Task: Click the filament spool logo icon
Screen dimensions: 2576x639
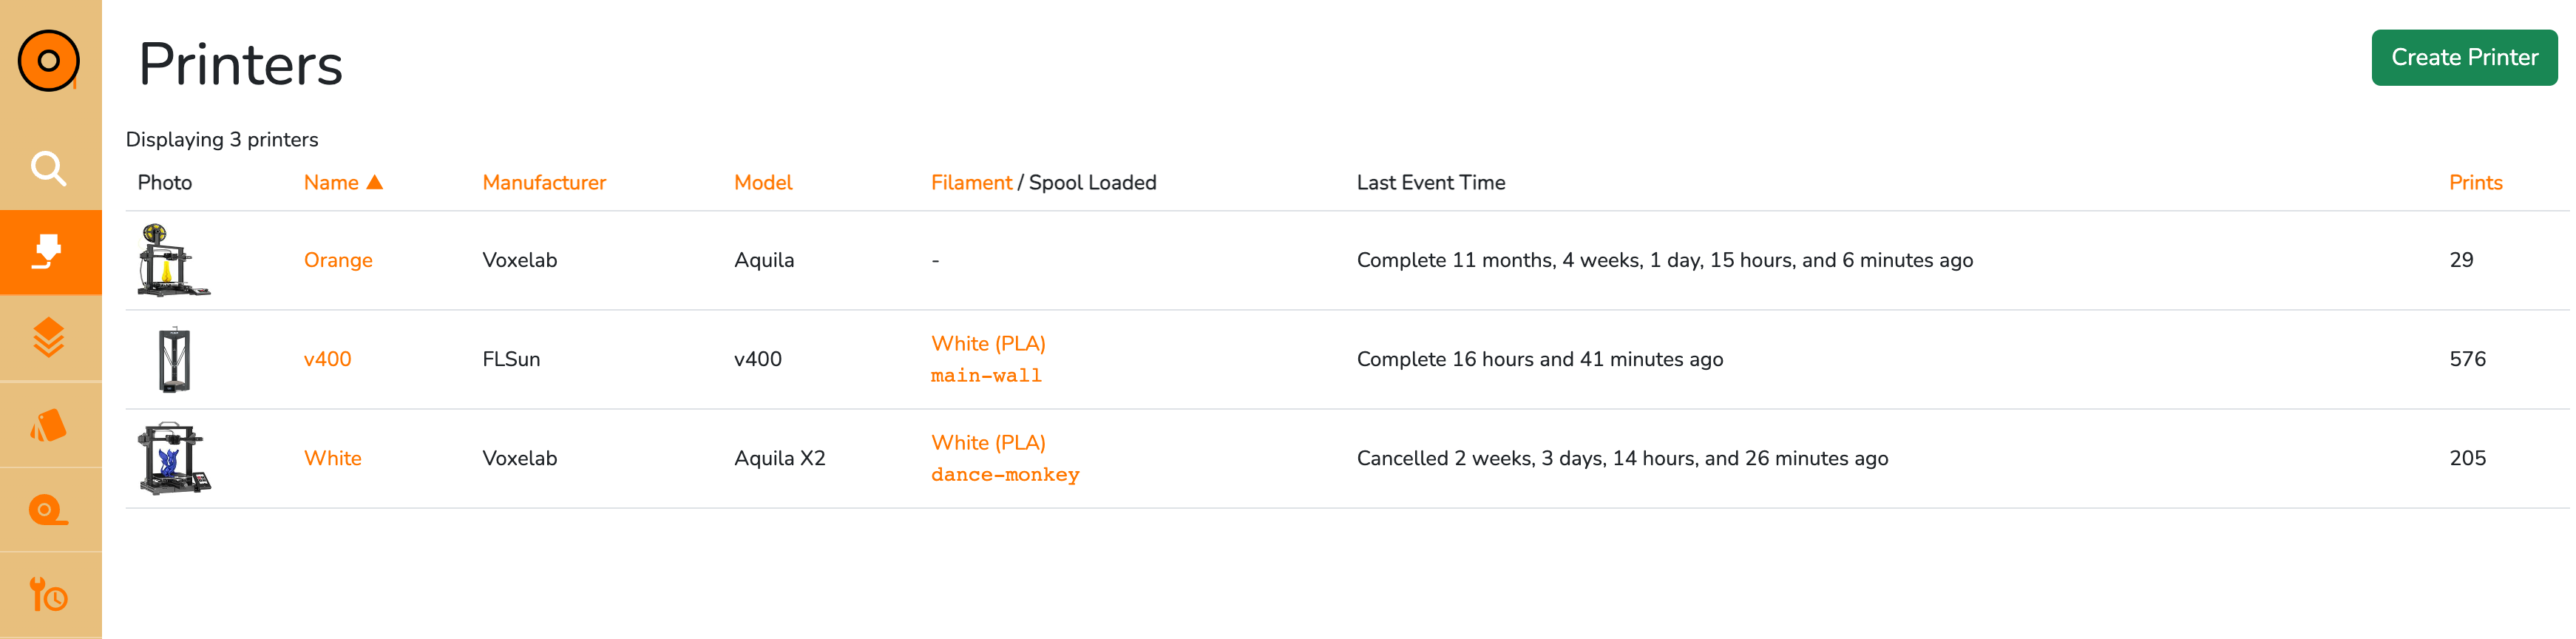Action: [48, 61]
